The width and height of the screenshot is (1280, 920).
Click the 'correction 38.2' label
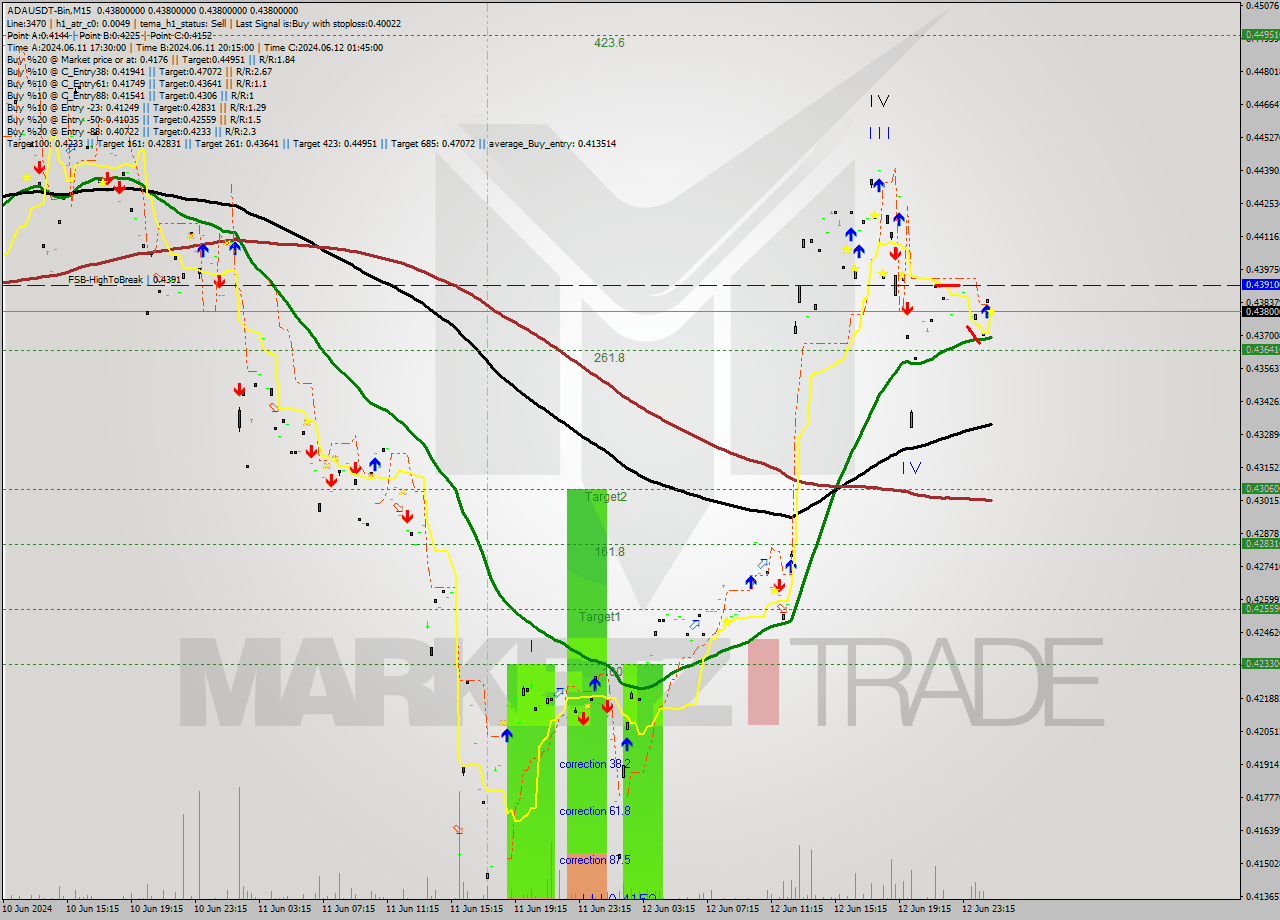[595, 764]
